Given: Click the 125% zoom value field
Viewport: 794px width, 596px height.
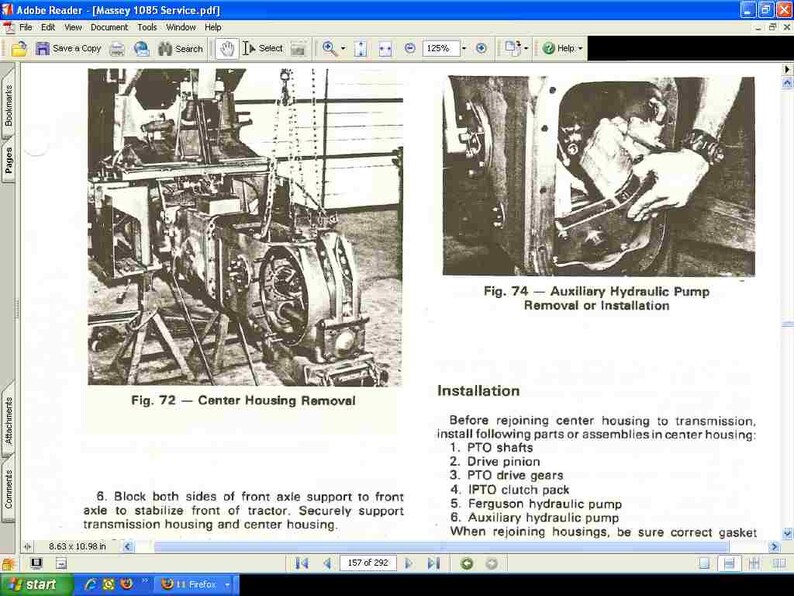Looking at the screenshot, I should click(x=441, y=49).
